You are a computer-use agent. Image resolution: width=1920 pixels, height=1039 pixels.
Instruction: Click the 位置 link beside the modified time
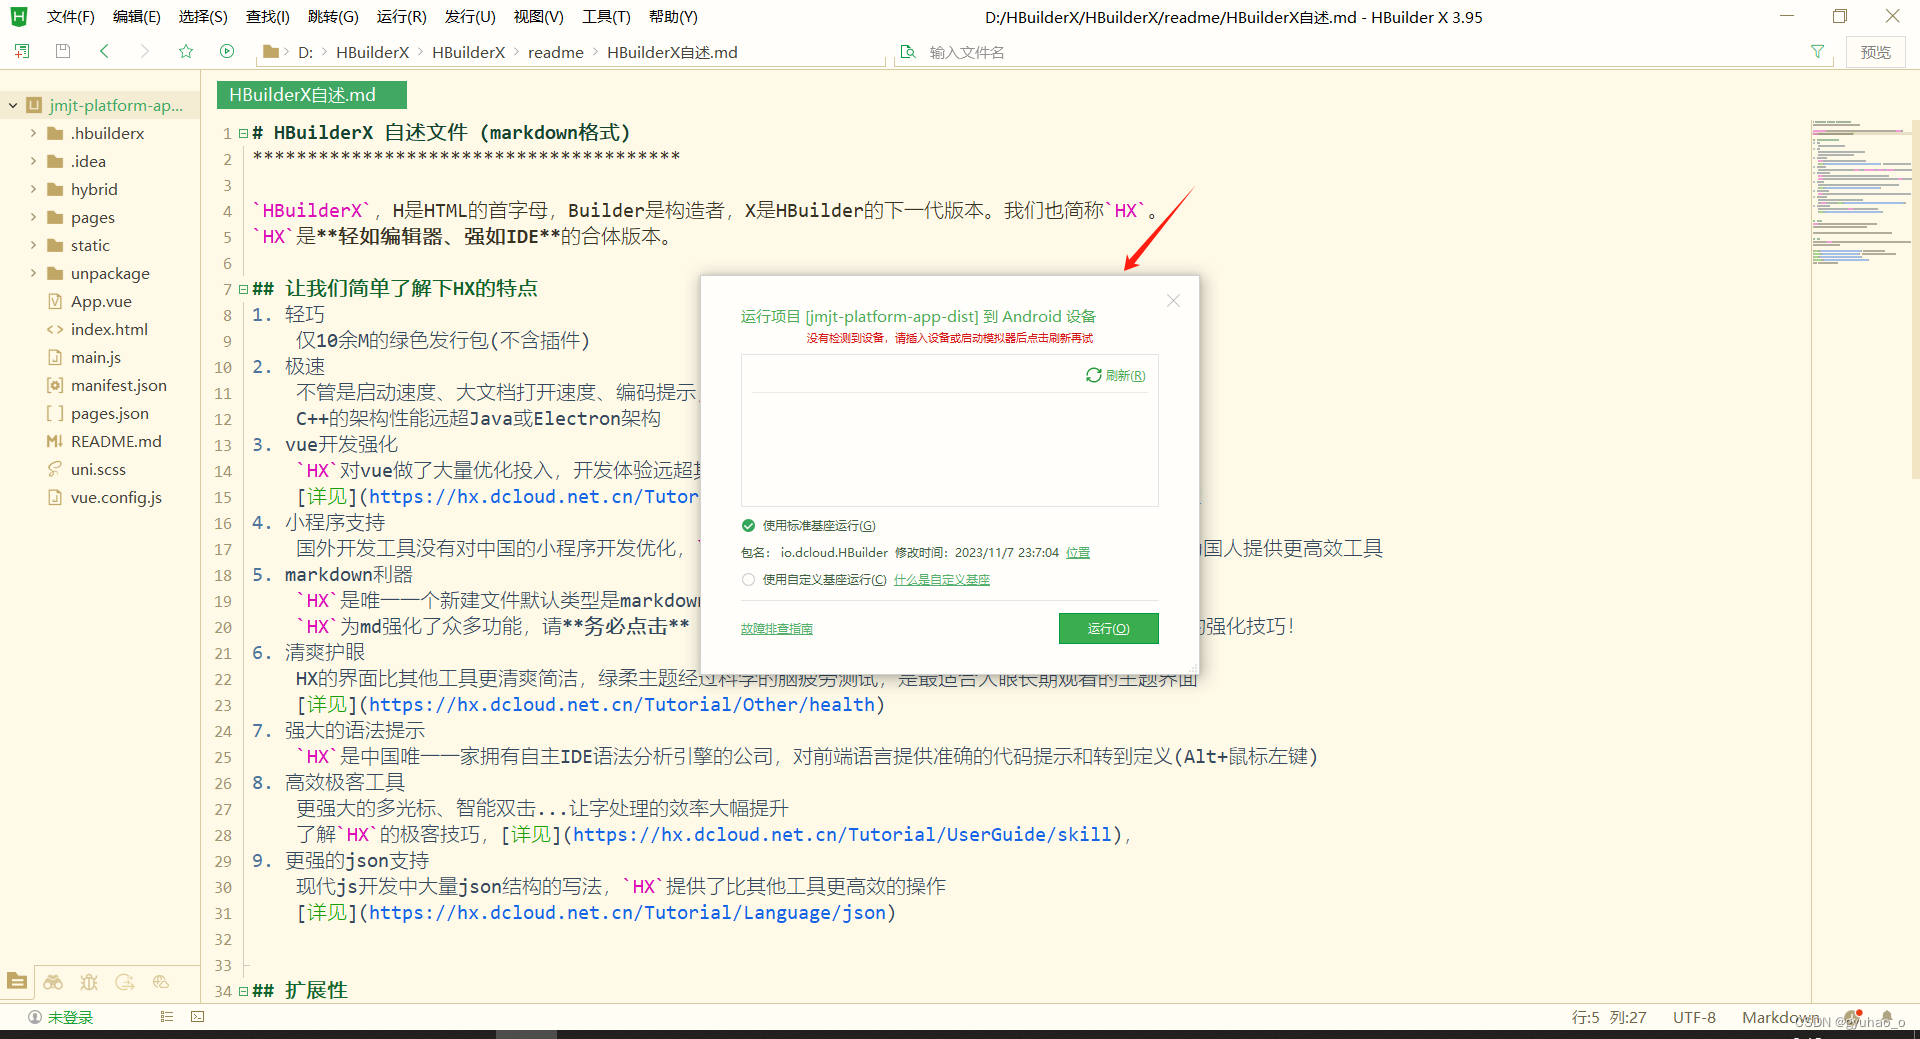(1078, 552)
